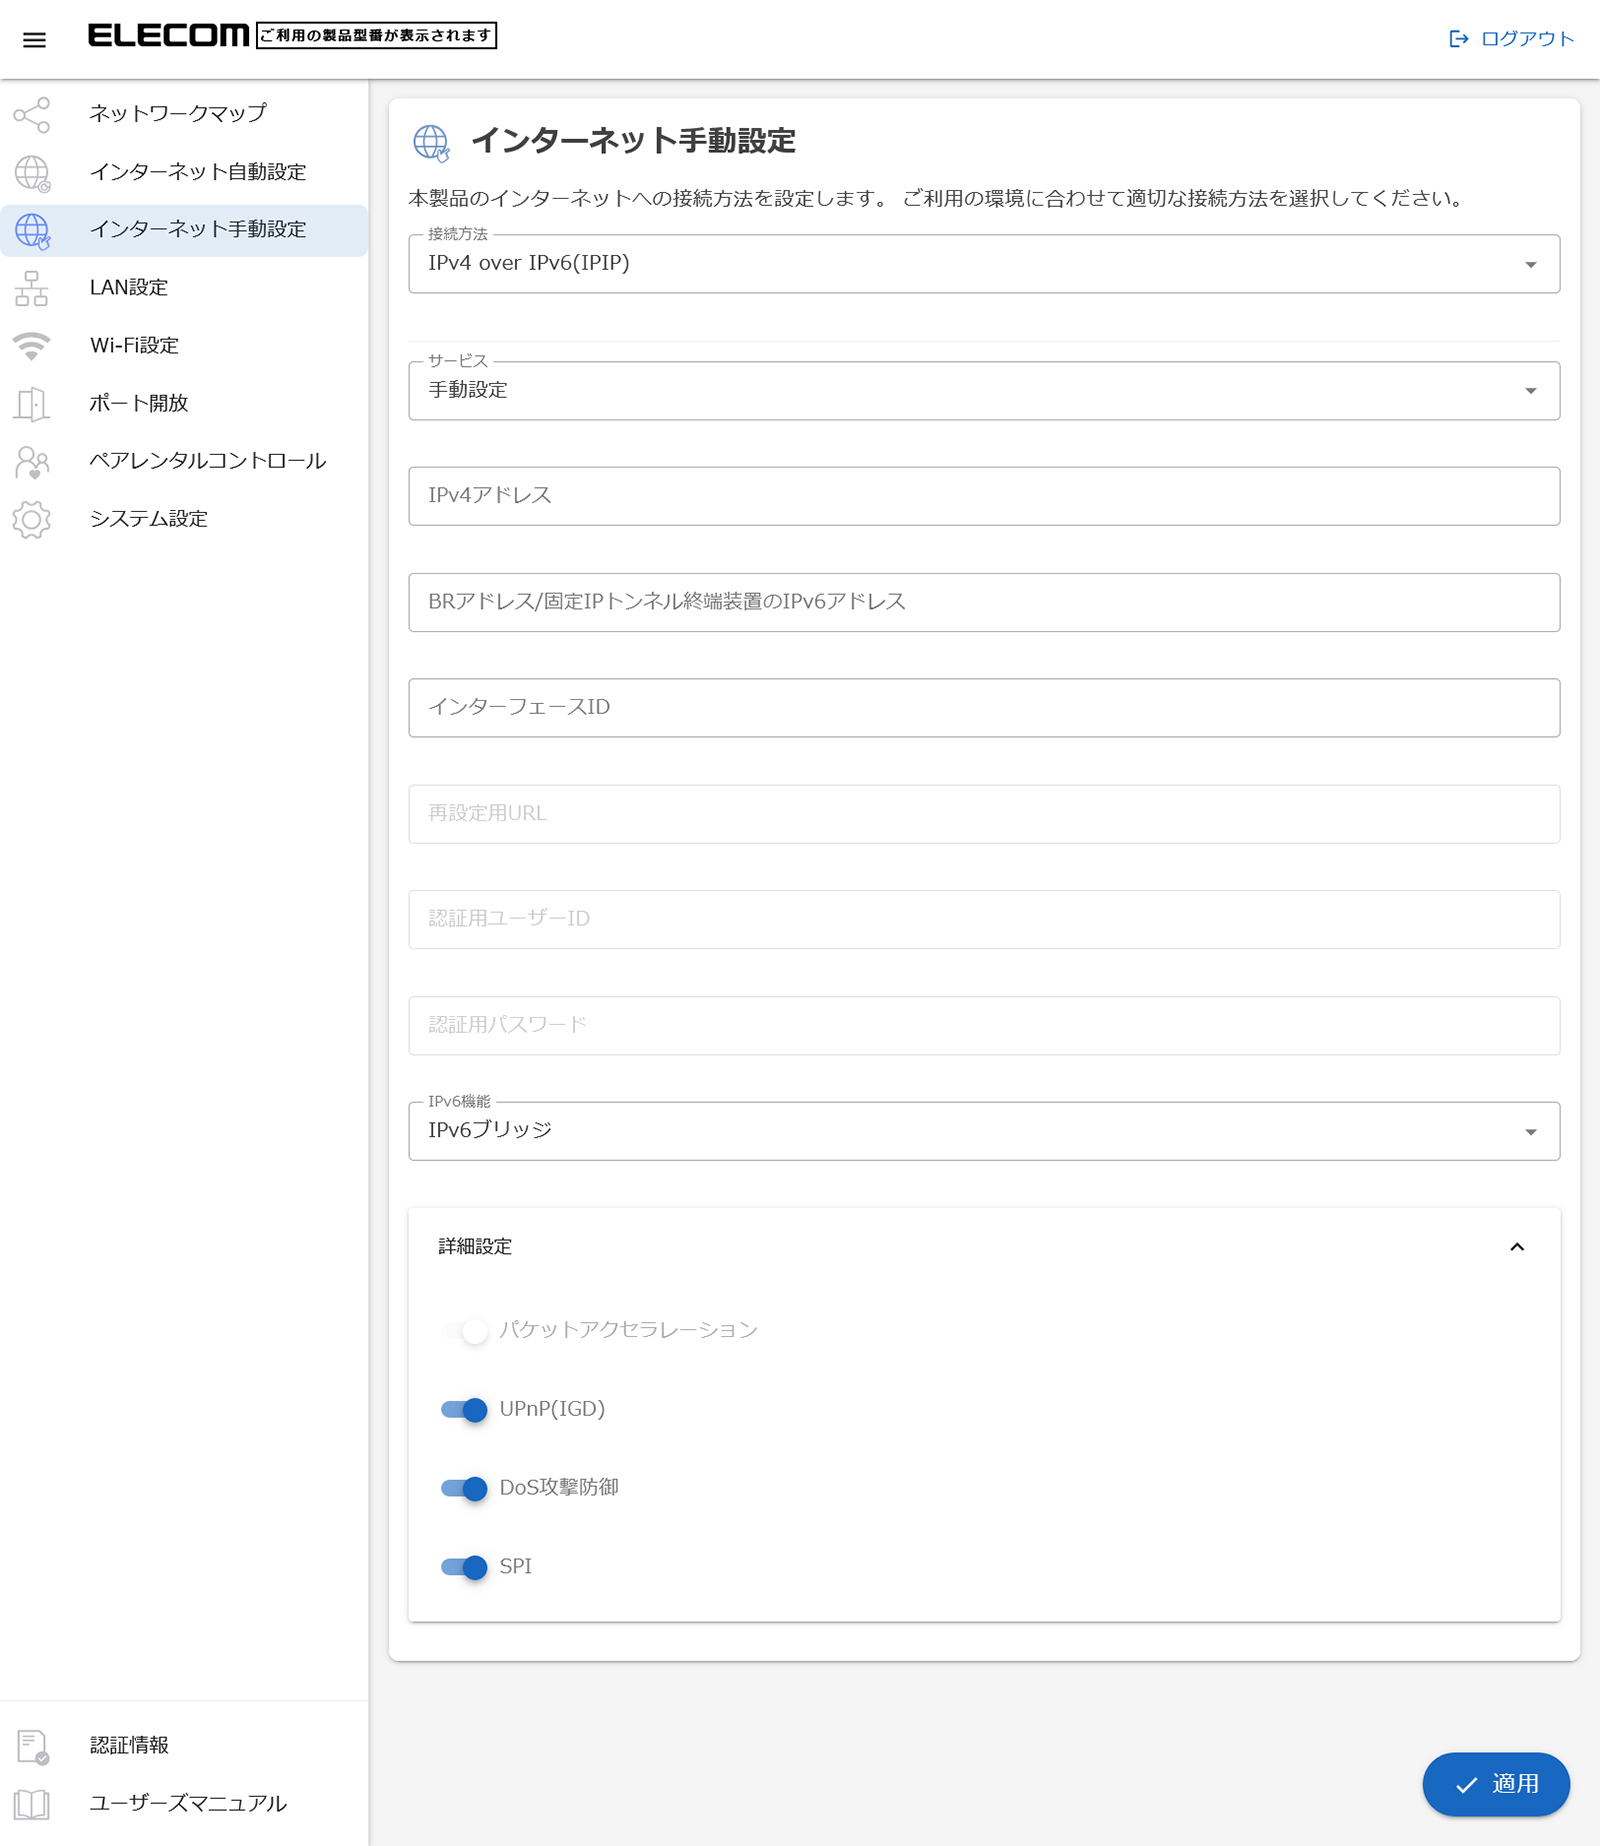
Task: Click the internet auto setup globe icon
Action: [x=32, y=173]
